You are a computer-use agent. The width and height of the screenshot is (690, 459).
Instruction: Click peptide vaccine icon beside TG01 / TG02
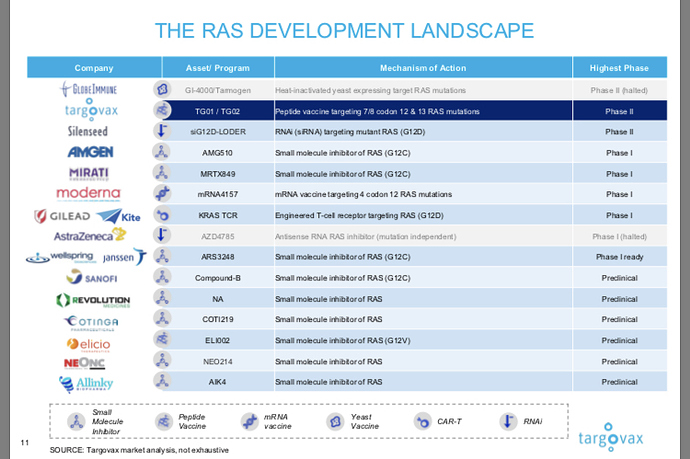click(x=162, y=110)
